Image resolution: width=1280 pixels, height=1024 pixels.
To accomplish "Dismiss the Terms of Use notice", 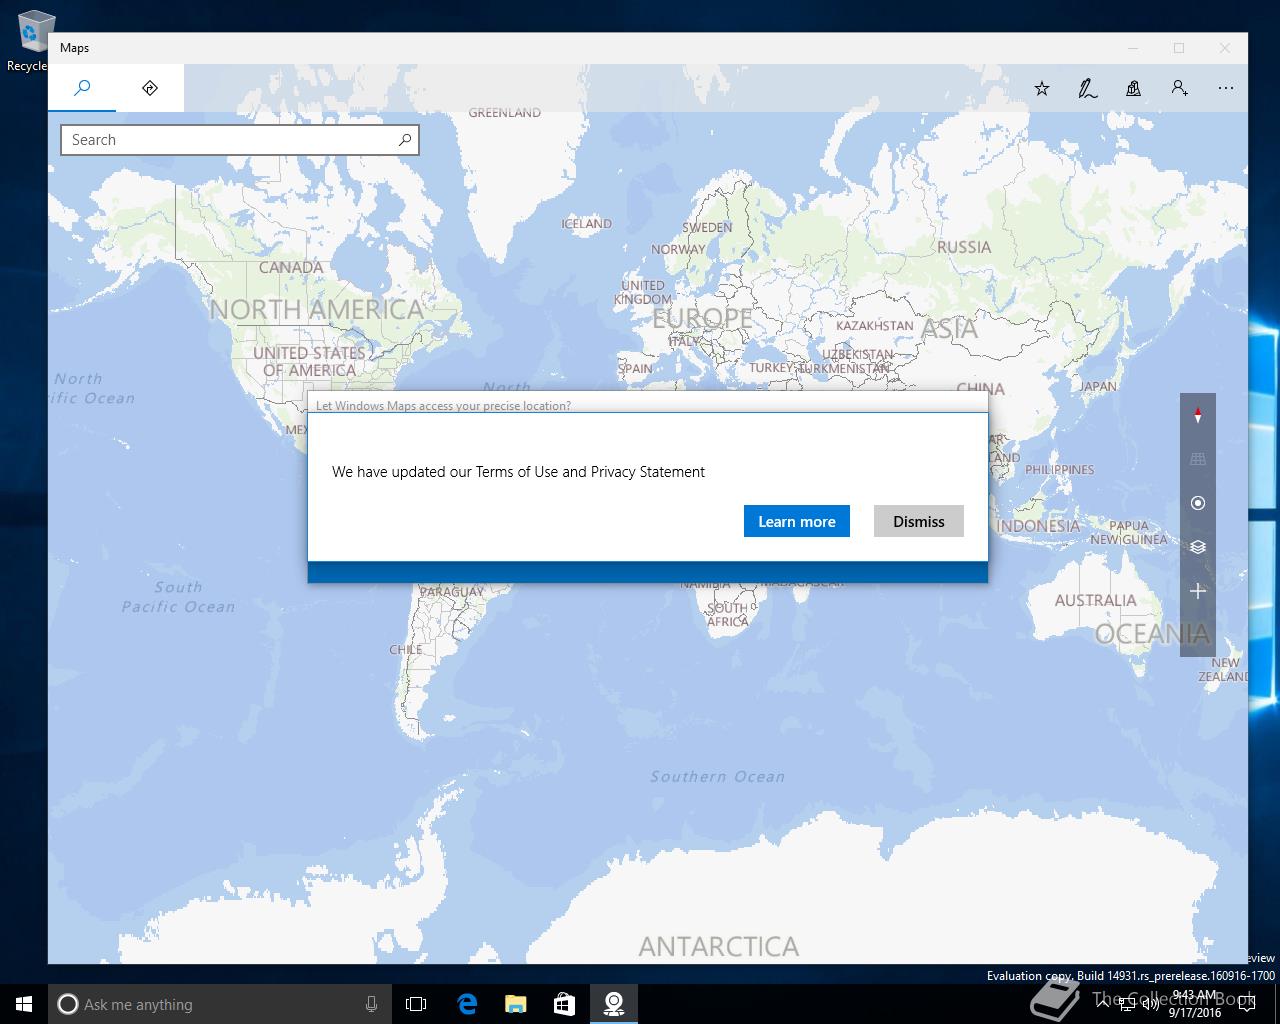I will coord(919,521).
